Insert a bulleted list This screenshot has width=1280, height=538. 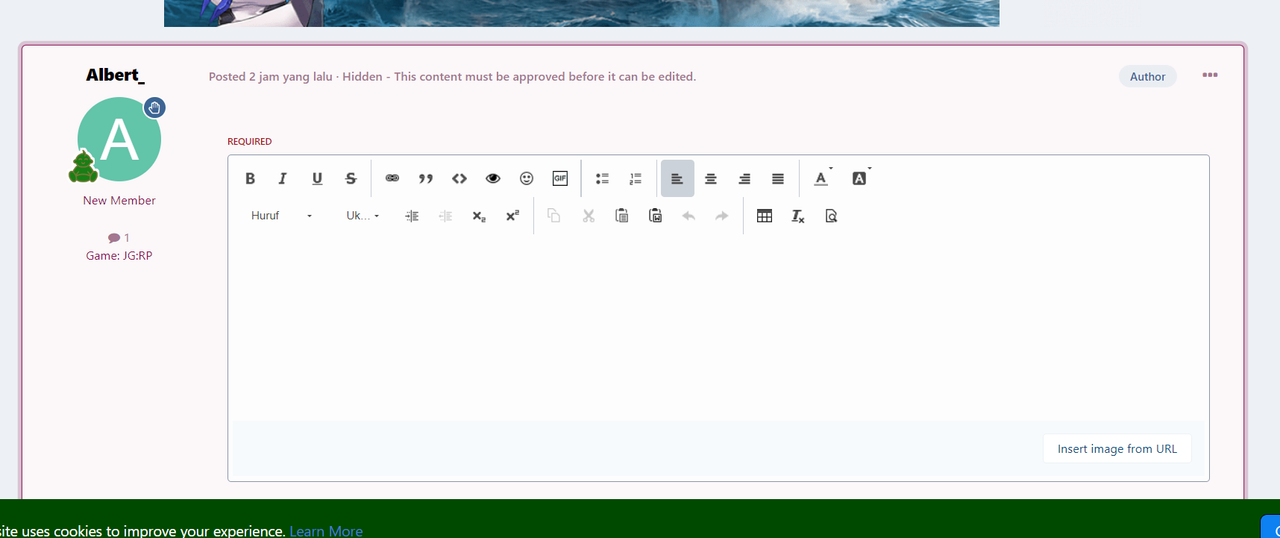point(602,179)
